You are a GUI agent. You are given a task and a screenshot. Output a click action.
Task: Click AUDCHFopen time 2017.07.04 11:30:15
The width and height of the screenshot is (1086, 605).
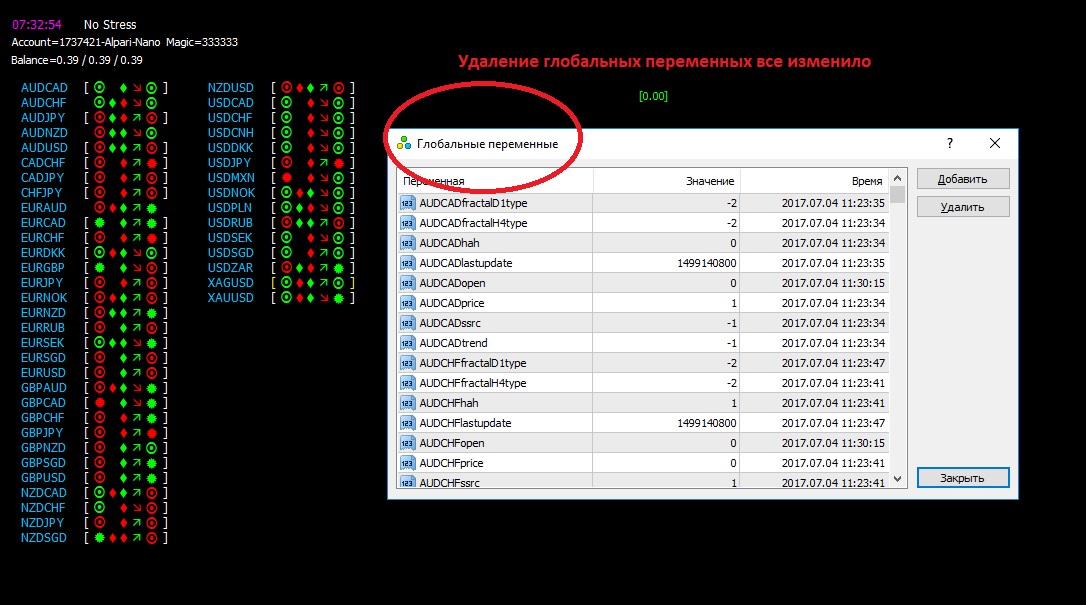pos(833,443)
